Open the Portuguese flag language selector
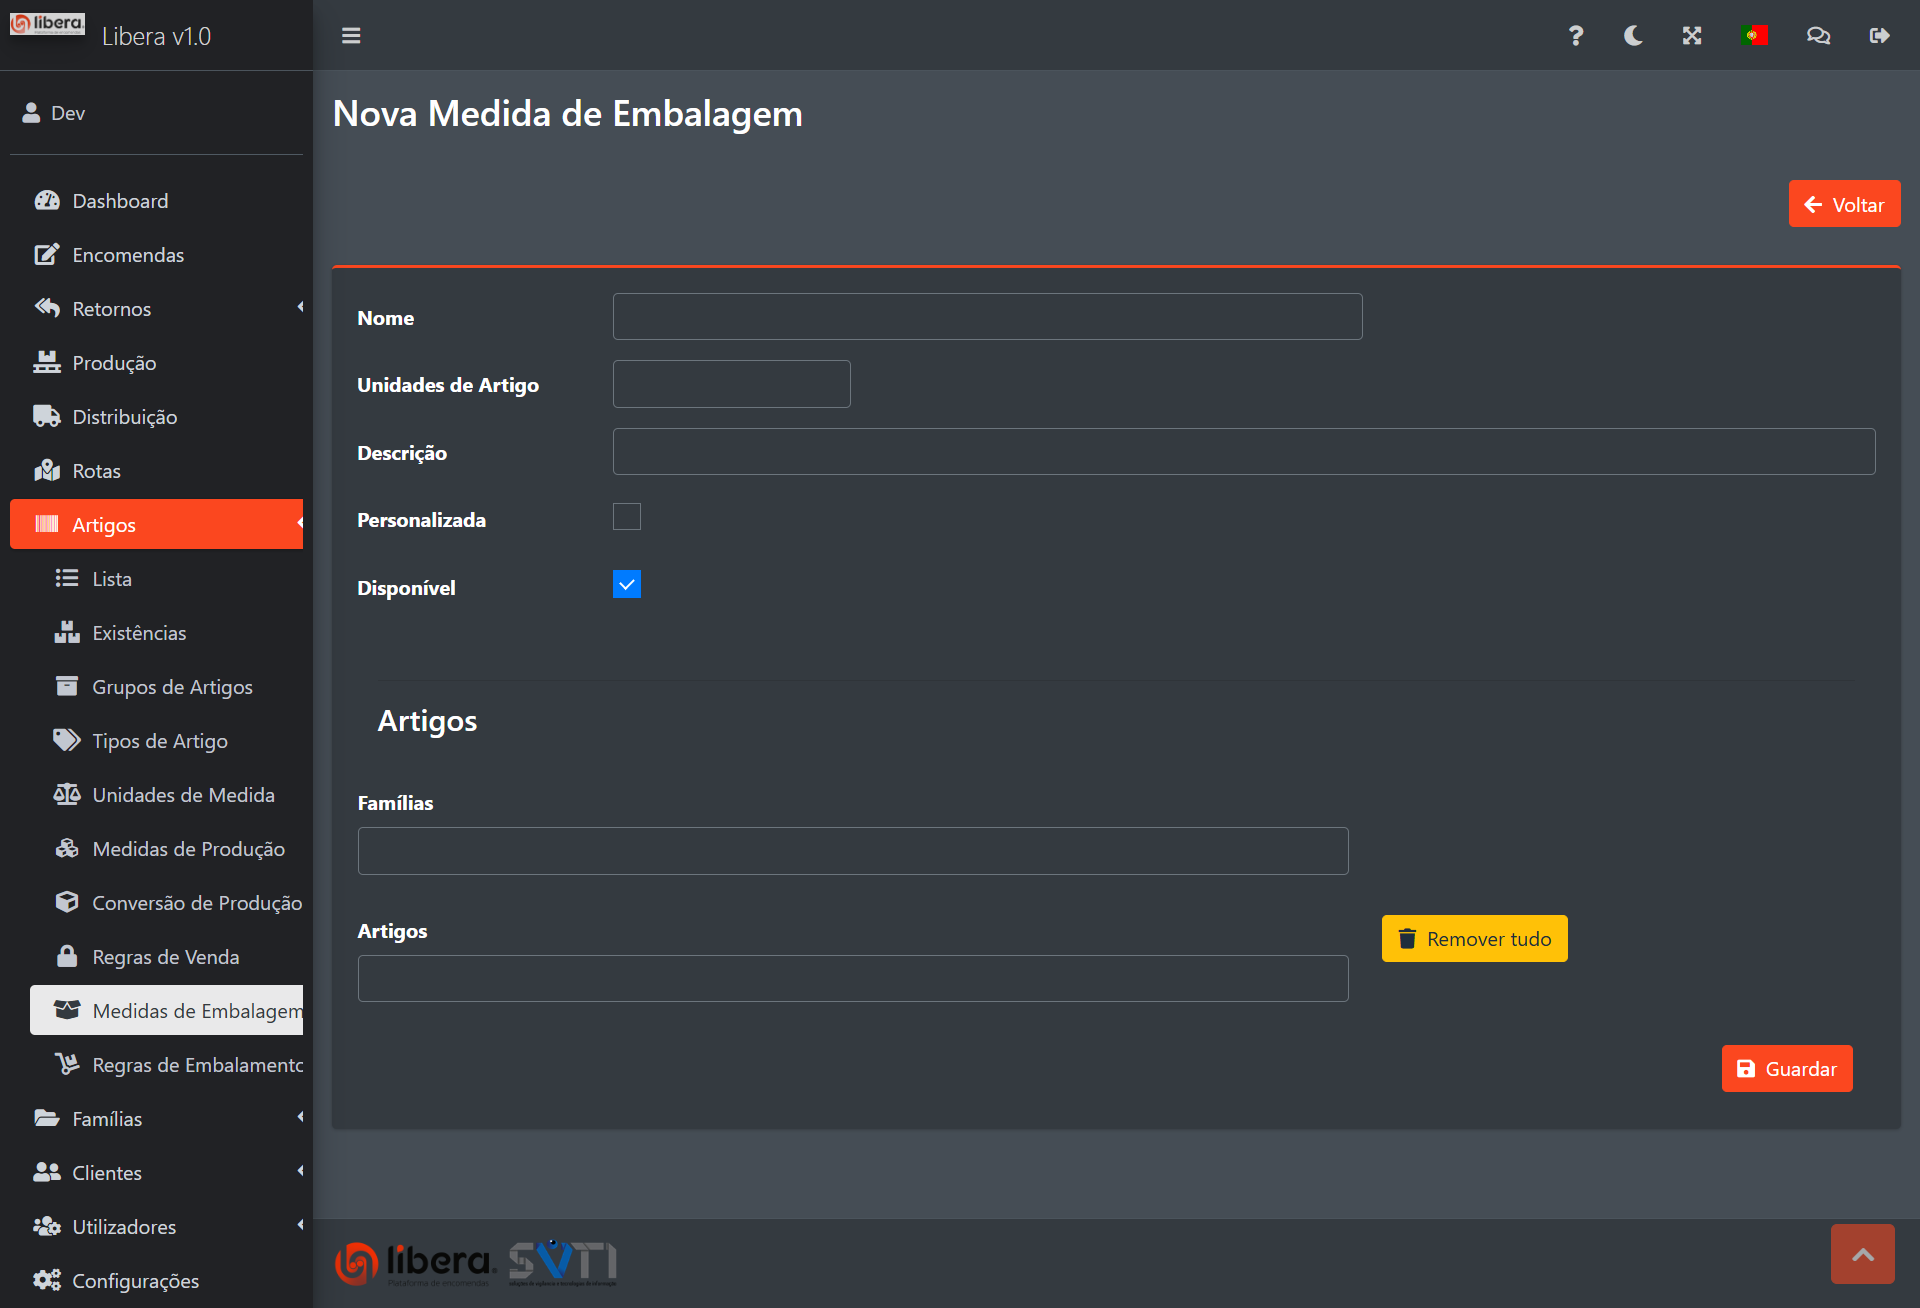Image resolution: width=1920 pixels, height=1308 pixels. (1754, 36)
